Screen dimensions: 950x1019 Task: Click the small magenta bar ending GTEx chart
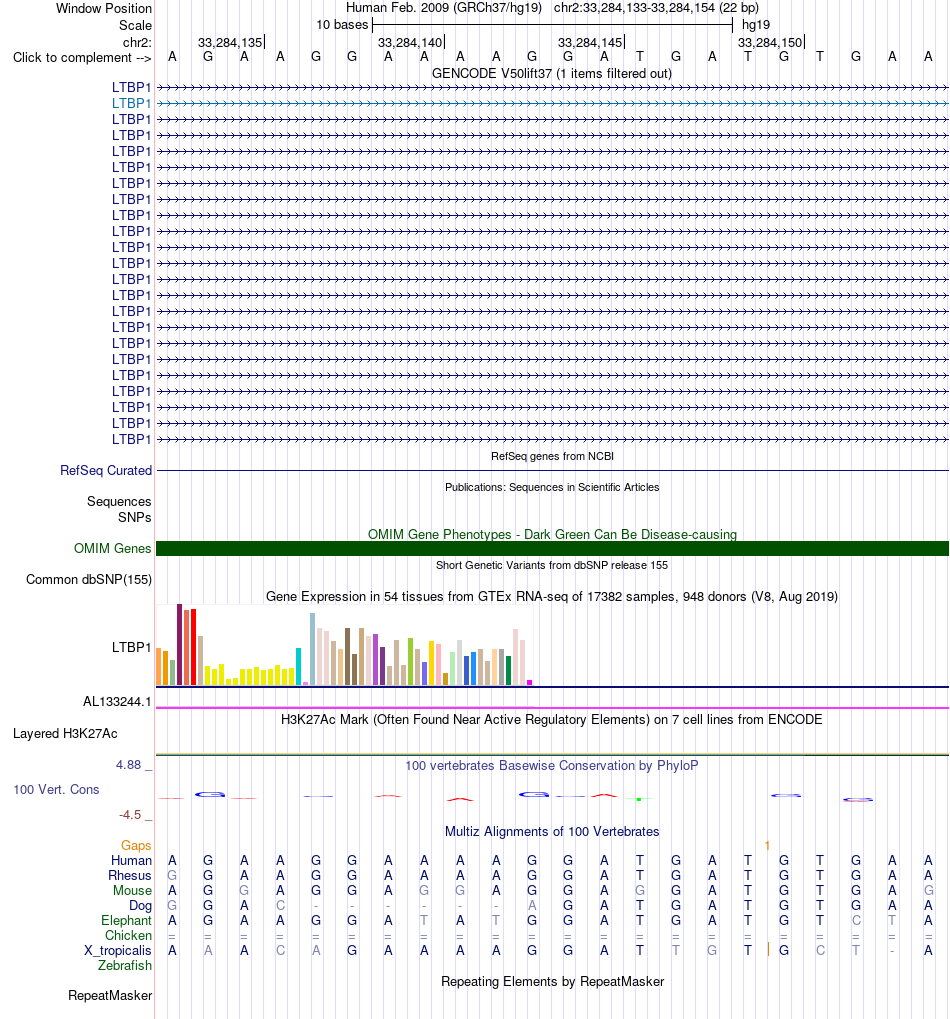click(530, 682)
